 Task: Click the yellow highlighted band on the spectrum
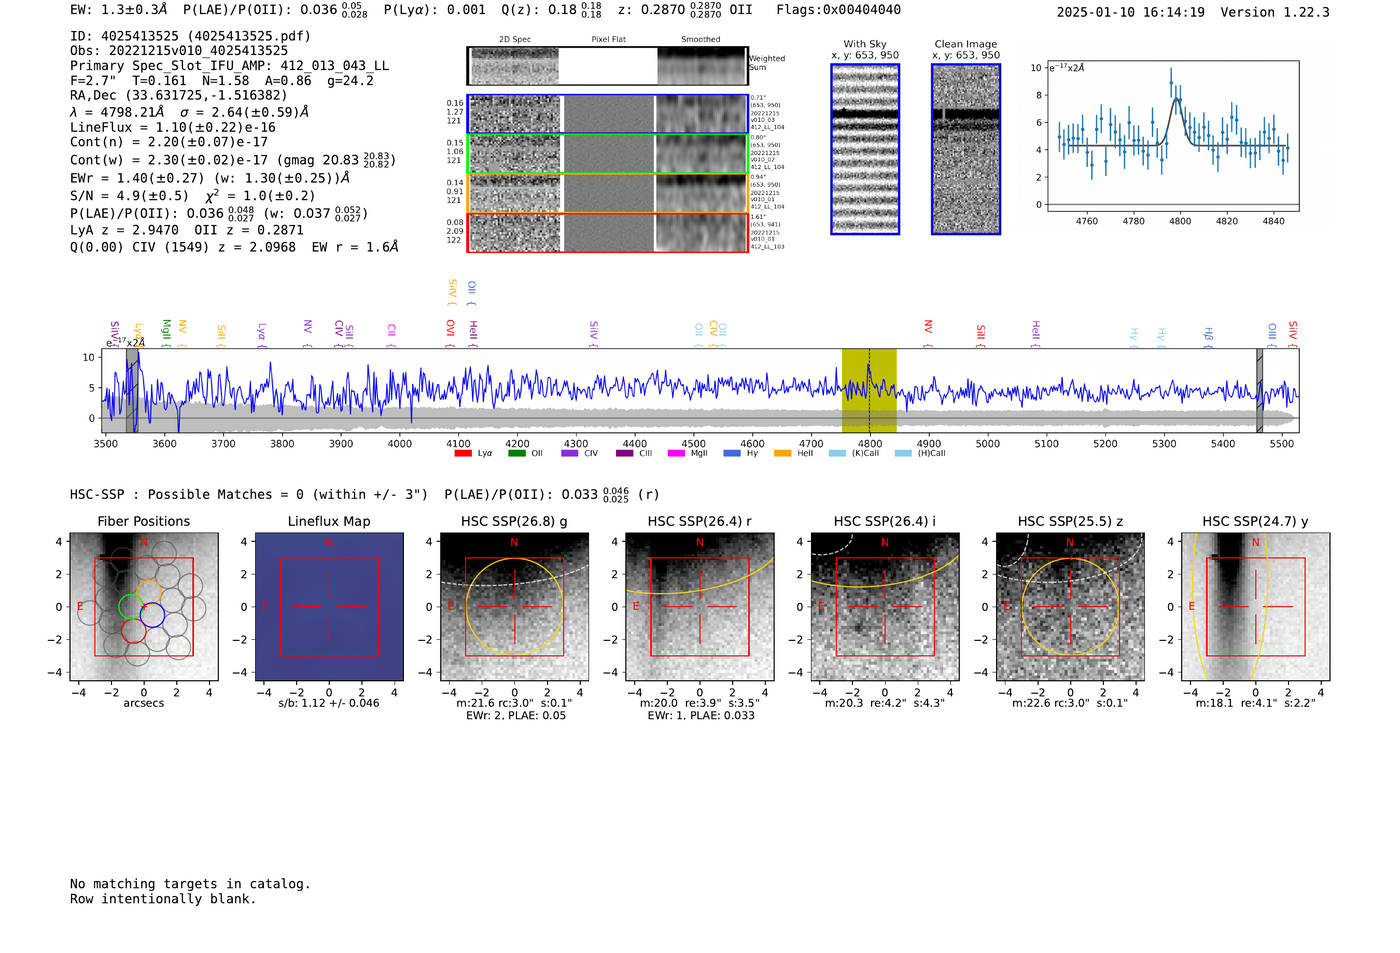(x=869, y=391)
